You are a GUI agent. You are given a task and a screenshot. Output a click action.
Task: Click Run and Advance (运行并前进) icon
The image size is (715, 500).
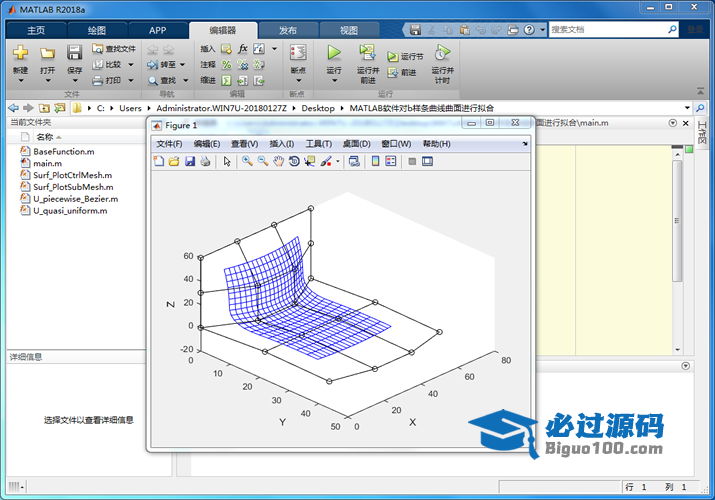[x=368, y=52]
